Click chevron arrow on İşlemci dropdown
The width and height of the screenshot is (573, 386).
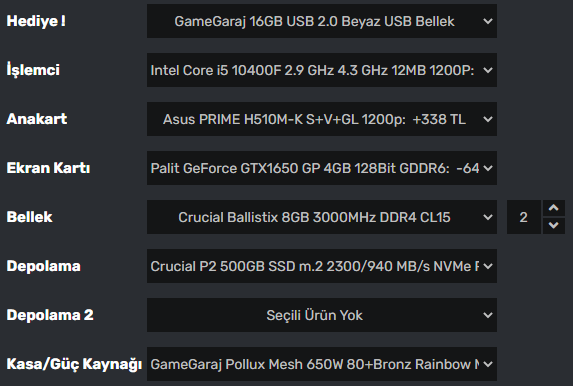487,70
